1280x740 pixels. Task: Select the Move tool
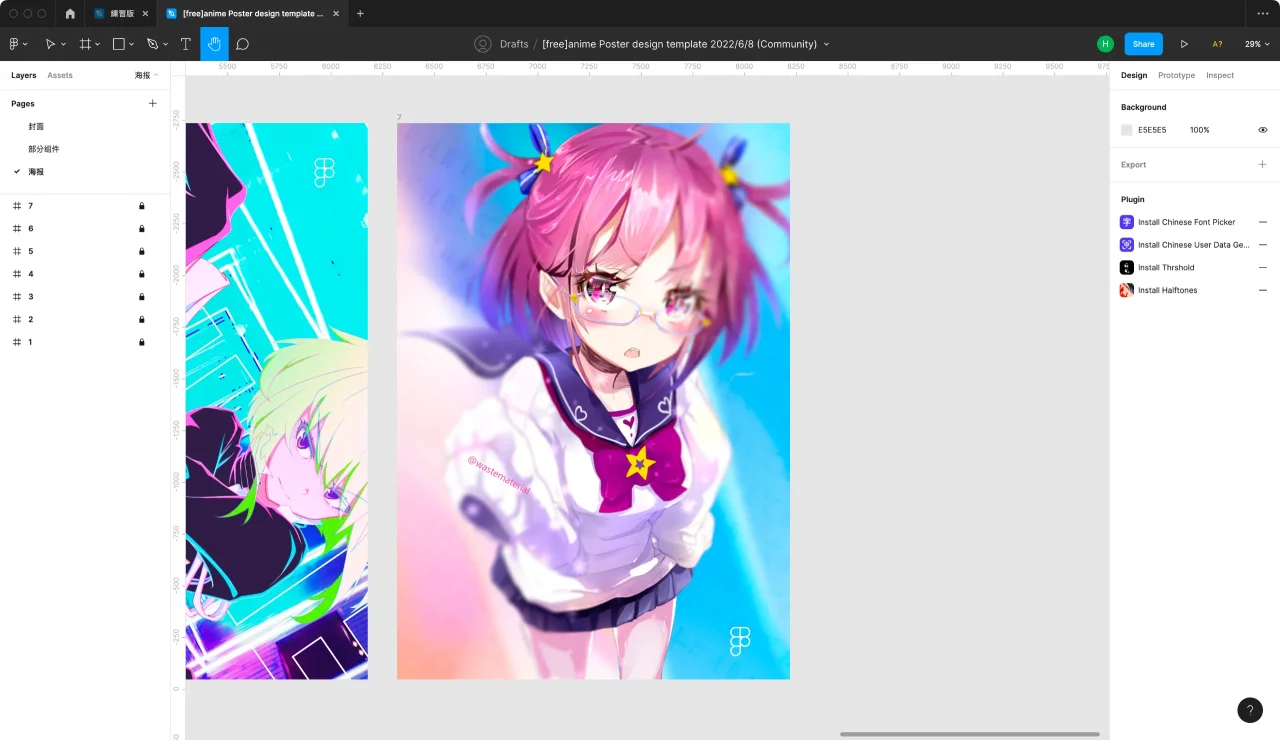(50, 44)
